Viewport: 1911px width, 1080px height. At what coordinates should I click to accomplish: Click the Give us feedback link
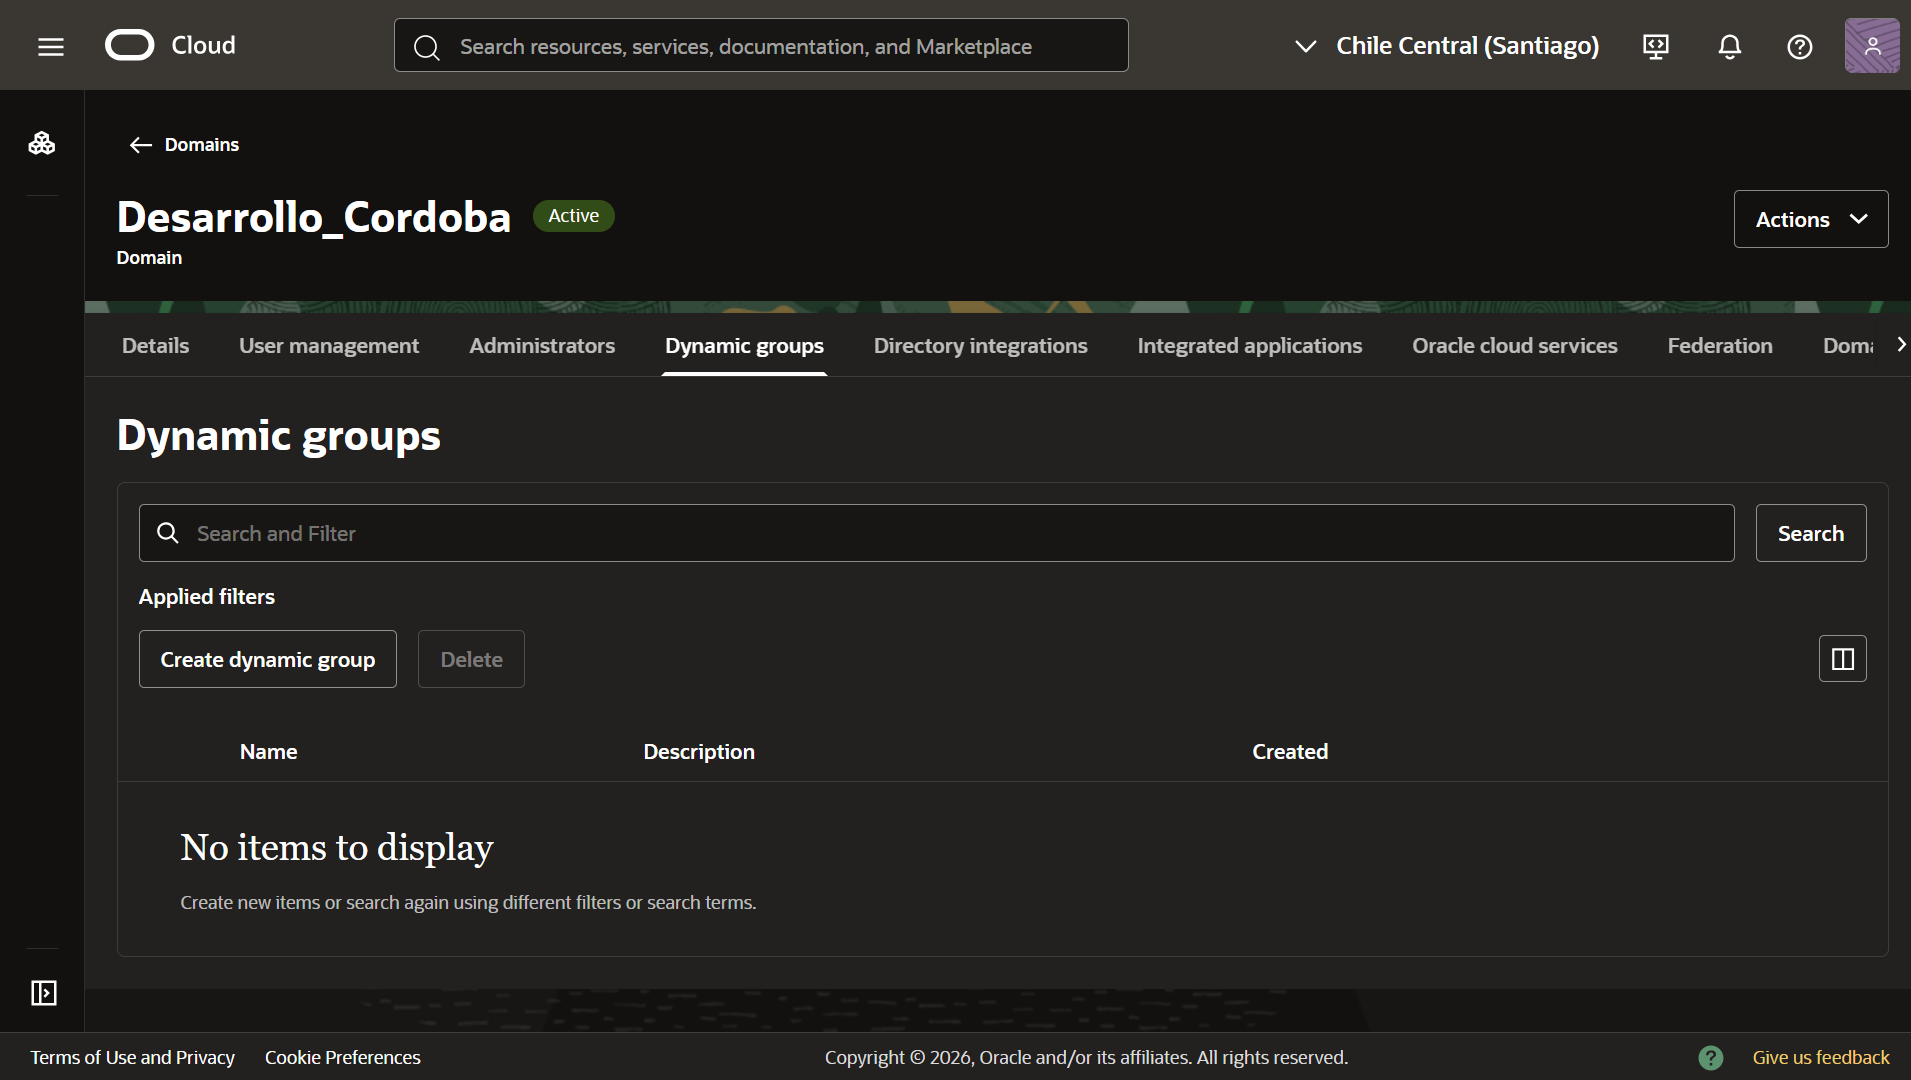click(1821, 1057)
